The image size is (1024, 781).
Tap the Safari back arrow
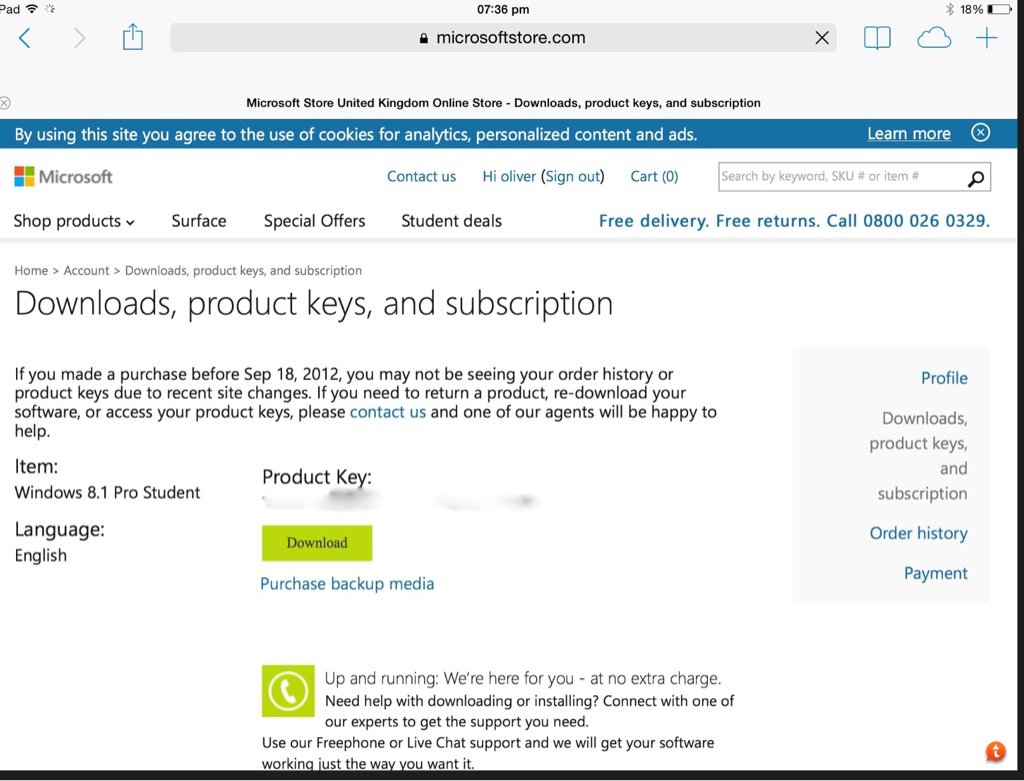tap(25, 38)
